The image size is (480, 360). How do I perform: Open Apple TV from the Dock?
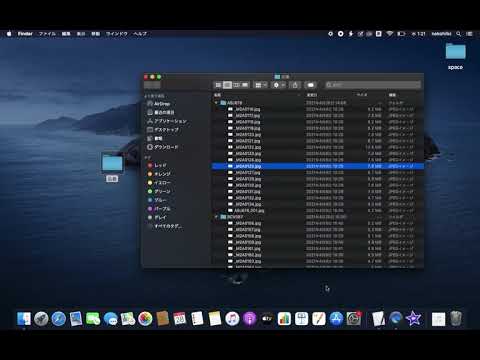267,319
